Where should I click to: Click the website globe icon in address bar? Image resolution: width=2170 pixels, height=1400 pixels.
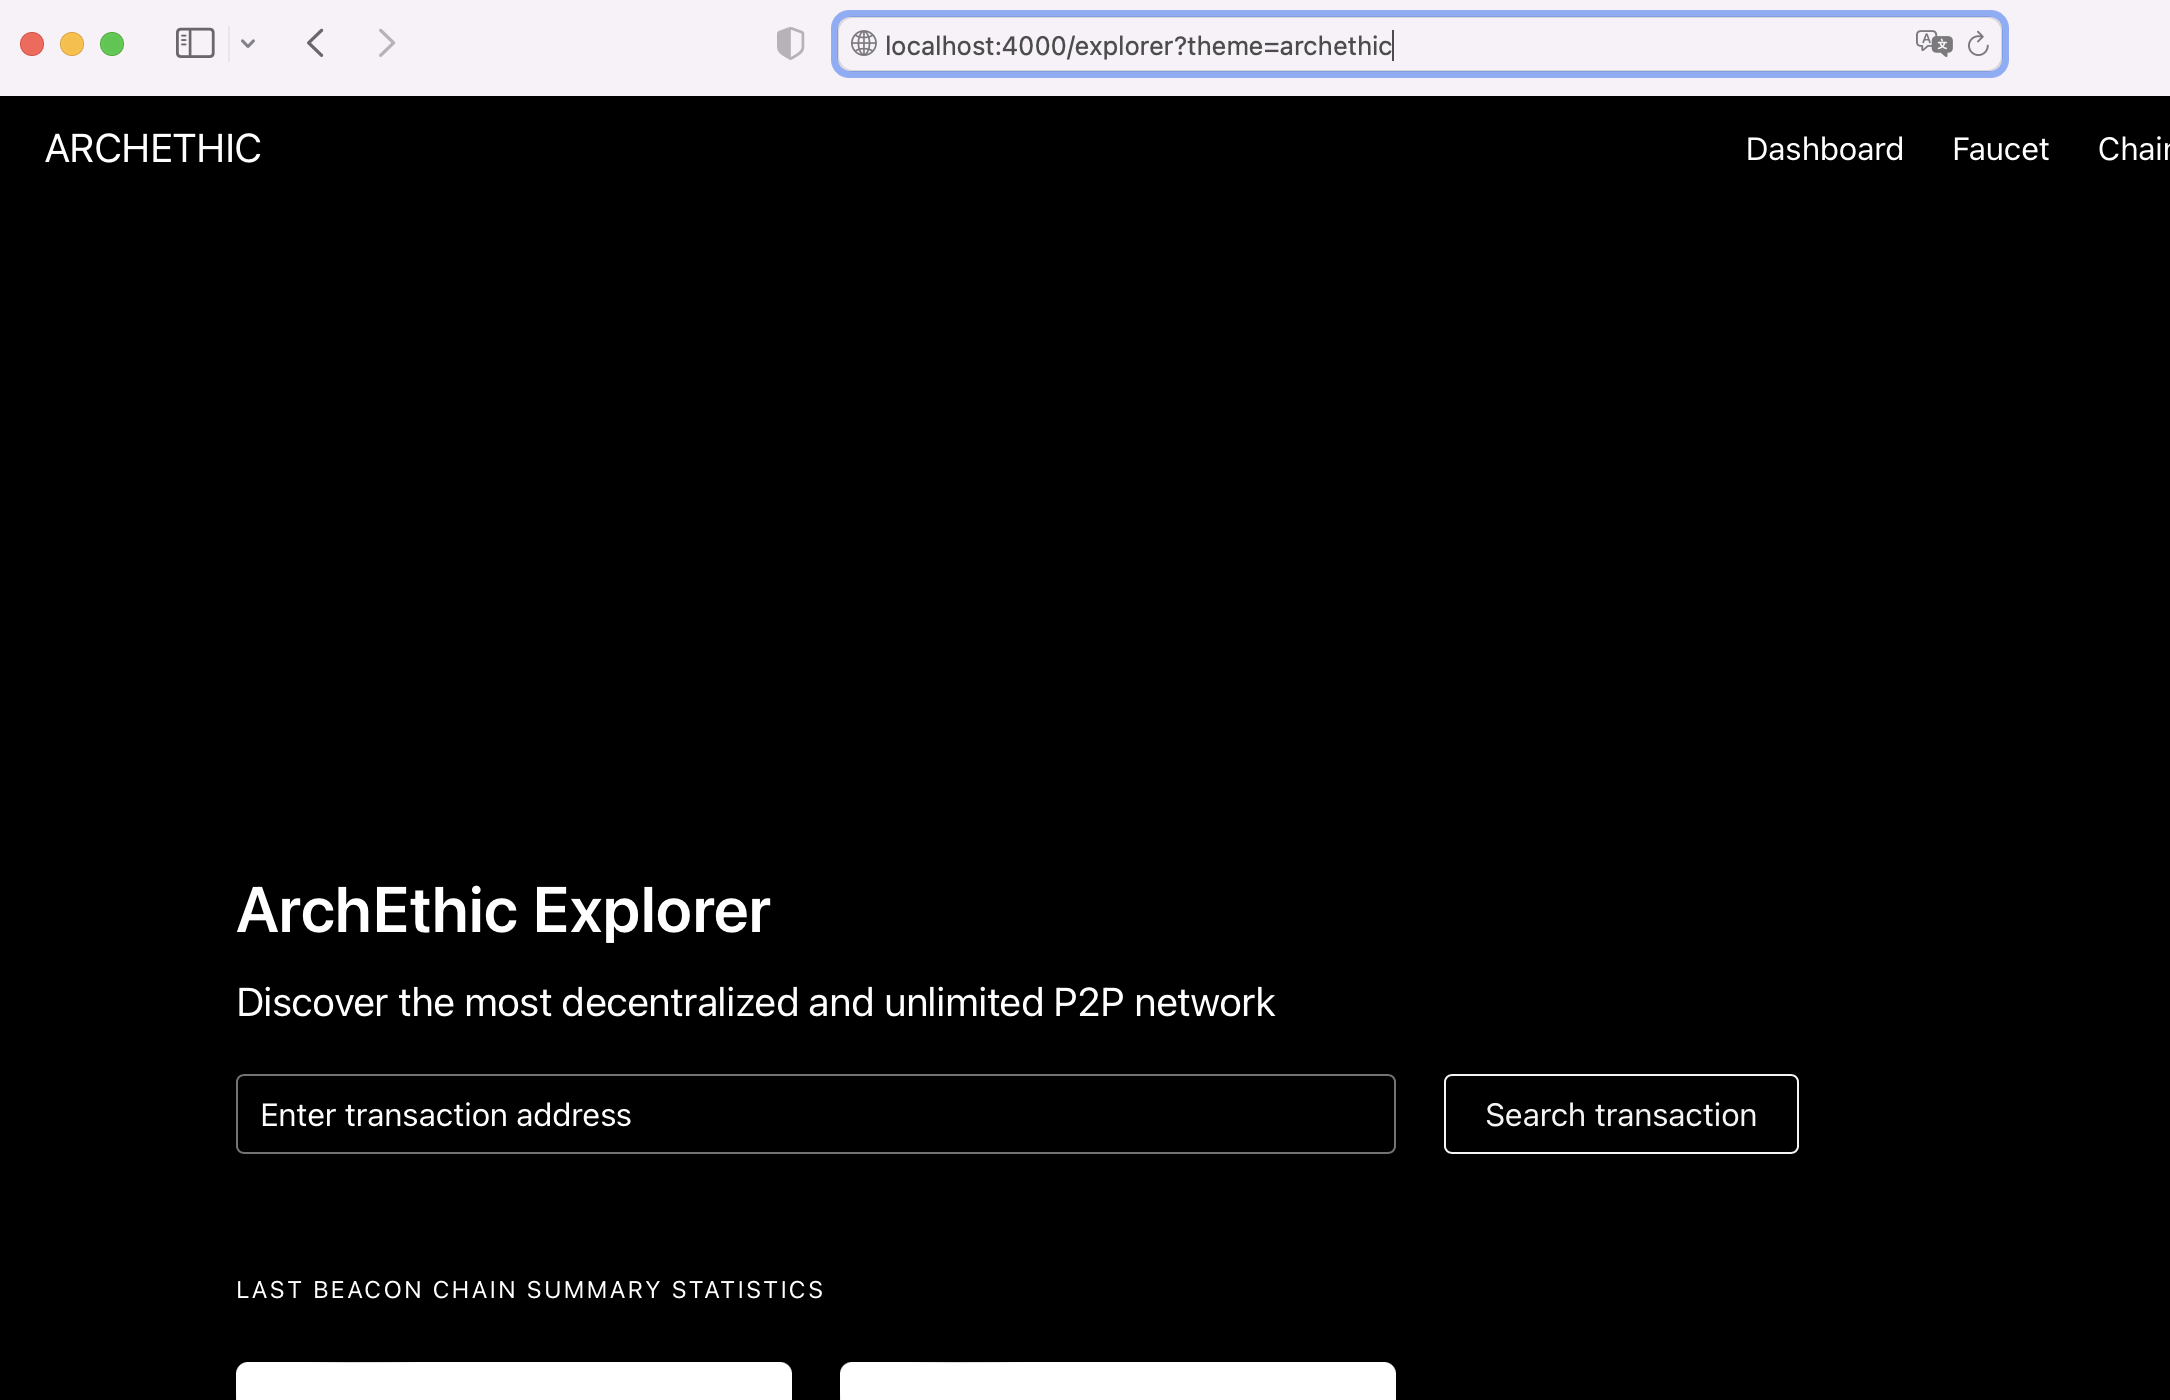(861, 45)
